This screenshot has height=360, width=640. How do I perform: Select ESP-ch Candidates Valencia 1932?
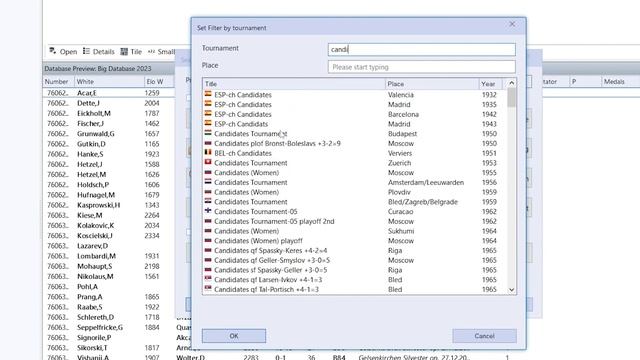click(355, 95)
